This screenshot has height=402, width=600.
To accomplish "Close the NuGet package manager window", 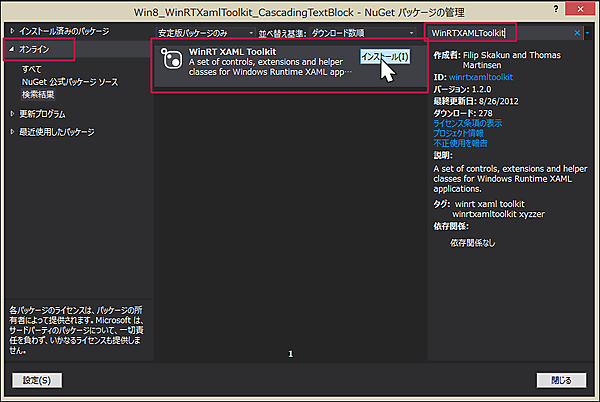I will pyautogui.click(x=580, y=9).
